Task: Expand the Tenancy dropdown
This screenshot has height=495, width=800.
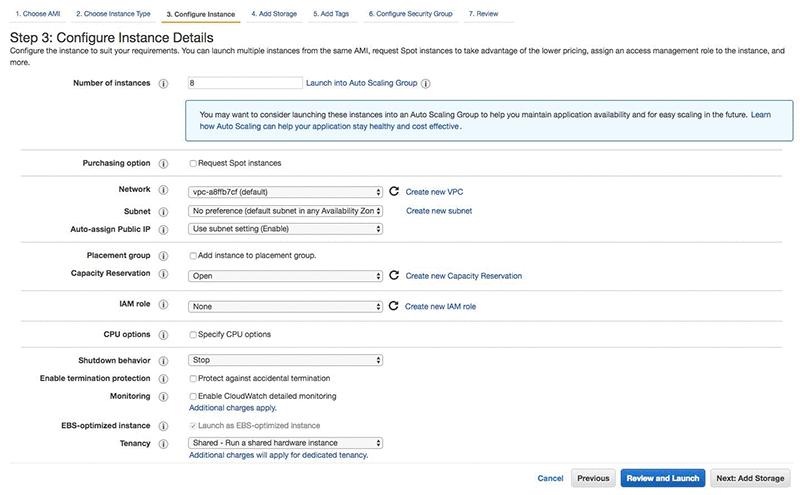Action: (286, 443)
